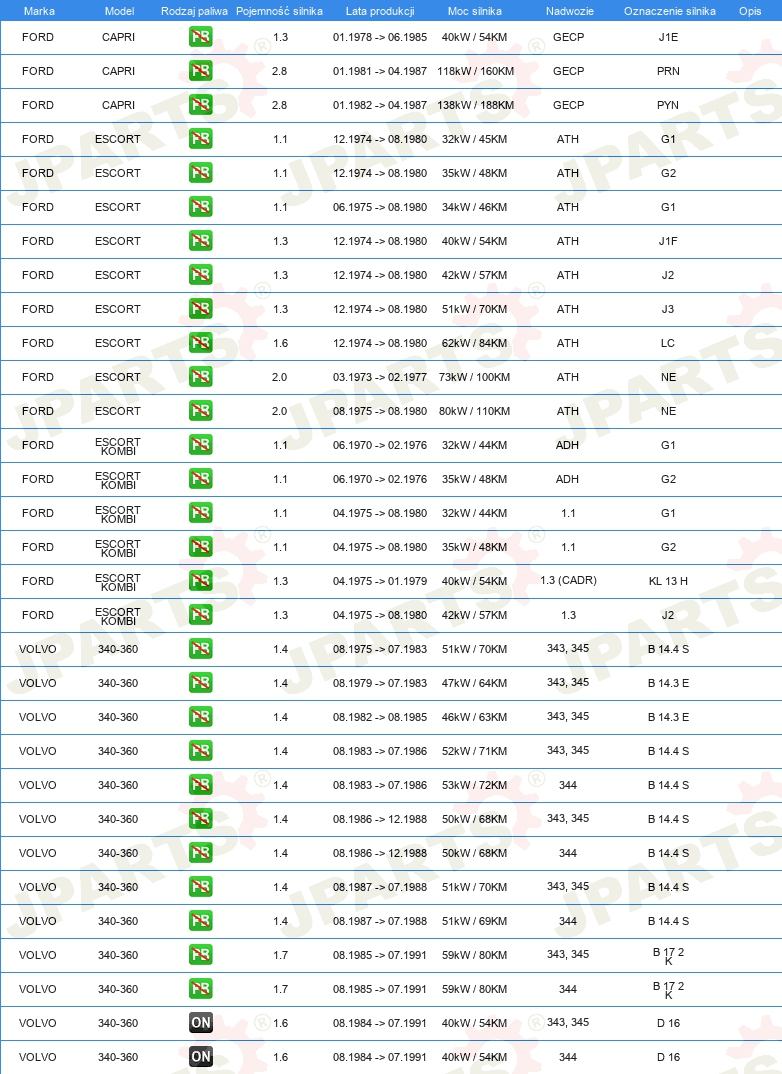Select the 01.1978 -> 06.1985 date cell

point(380,37)
